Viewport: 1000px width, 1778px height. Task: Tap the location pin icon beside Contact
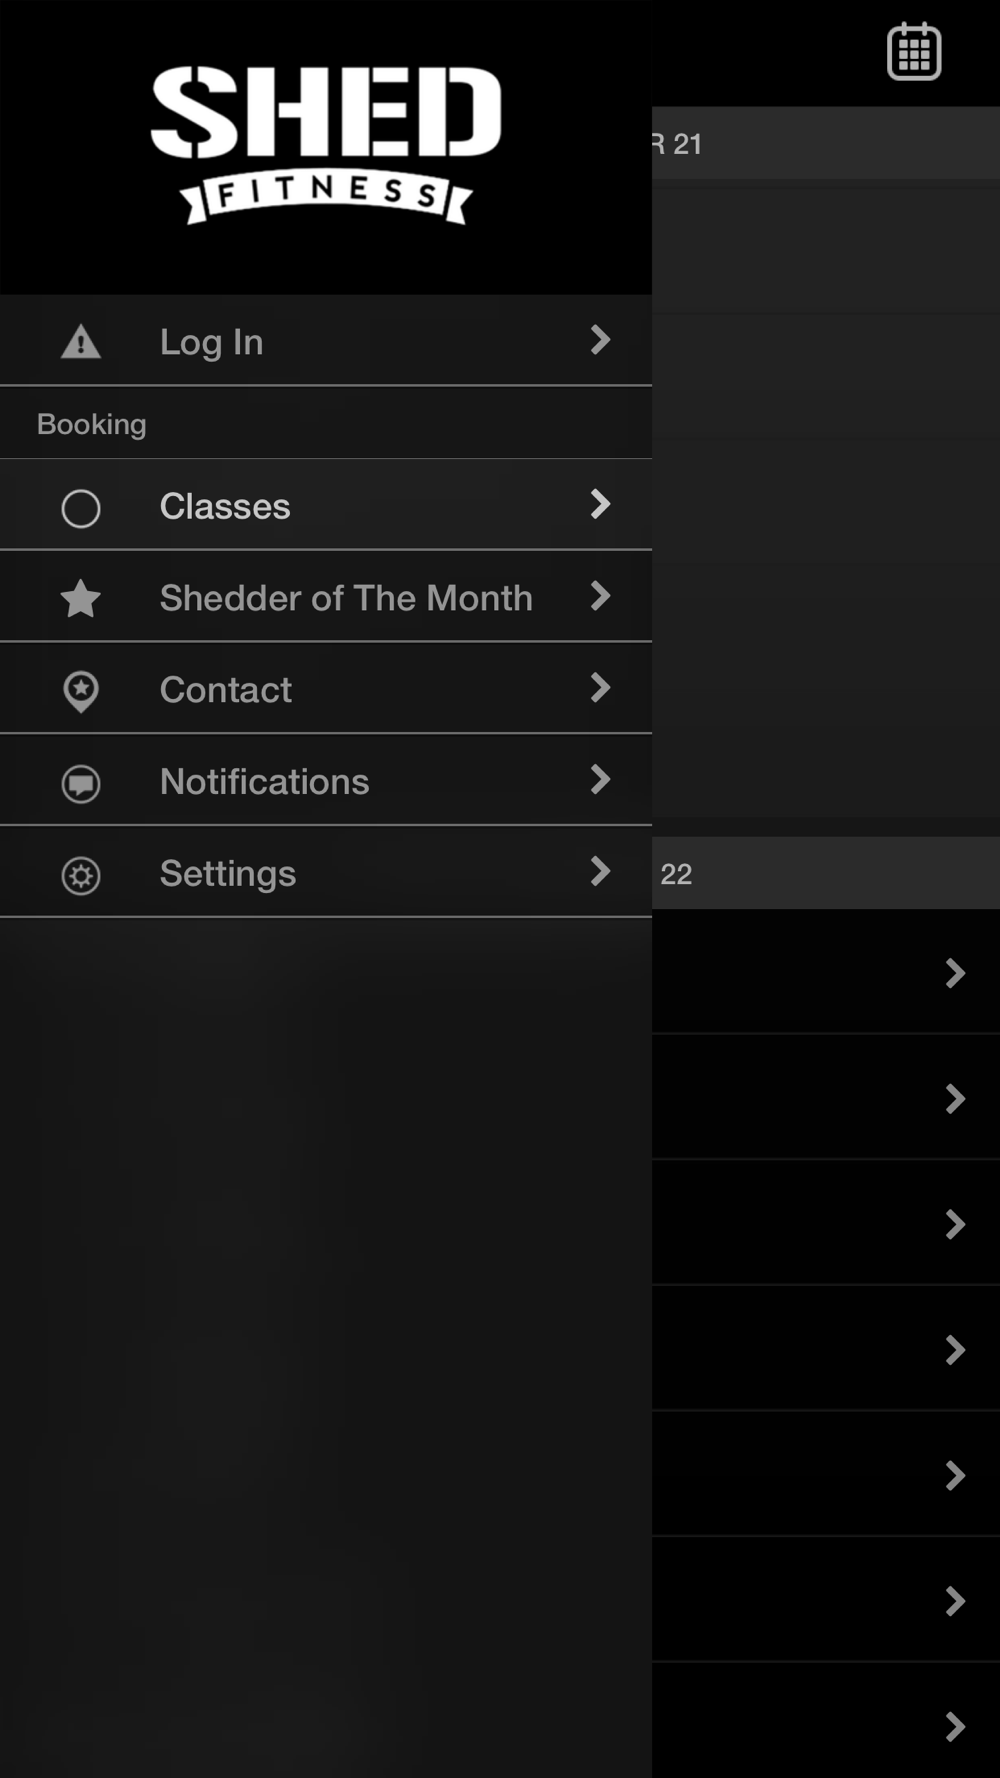pyautogui.click(x=81, y=691)
